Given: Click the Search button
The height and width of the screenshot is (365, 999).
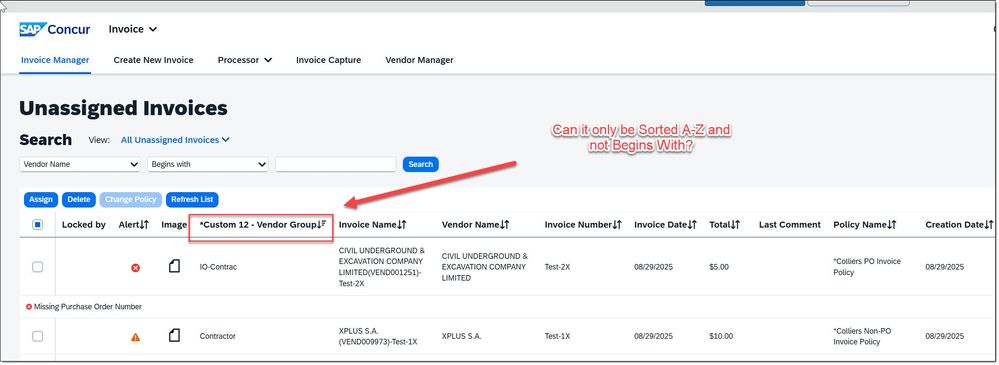Looking at the screenshot, I should [420, 164].
